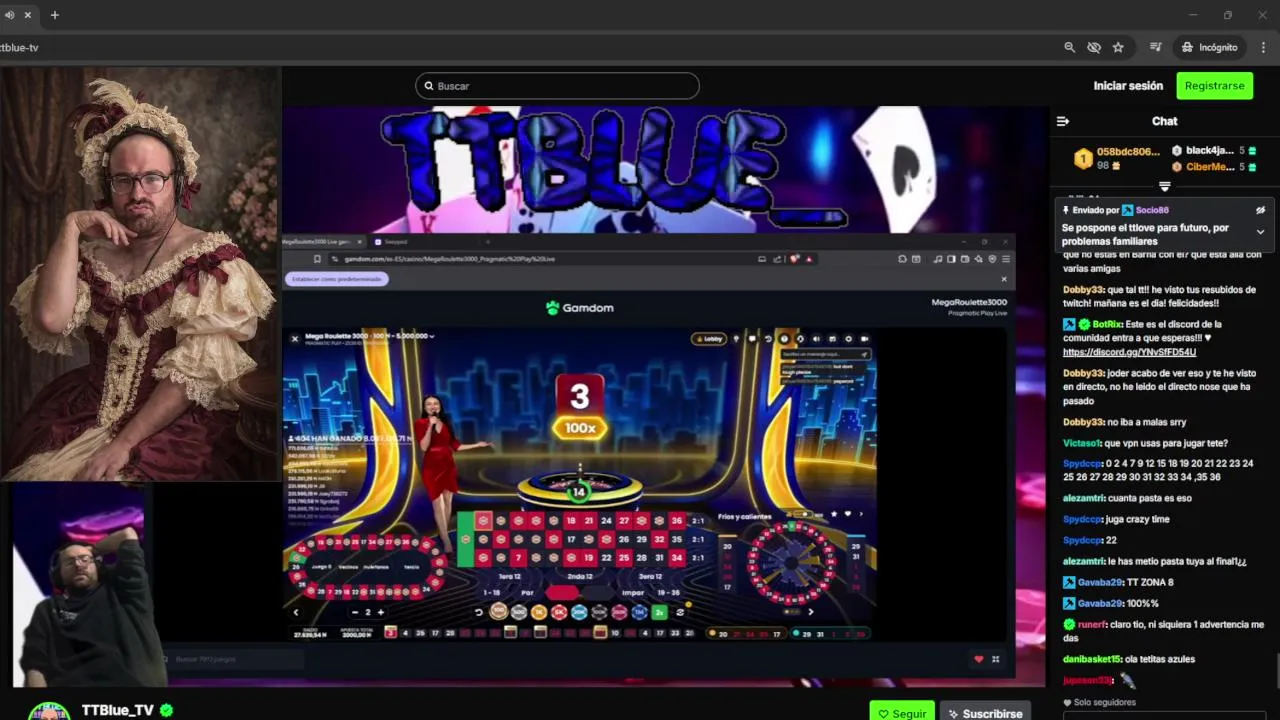Screen dimensions: 1280x720
Task: Click the crossed-eye icon in Chrome address bar
Action: (x=1094, y=47)
